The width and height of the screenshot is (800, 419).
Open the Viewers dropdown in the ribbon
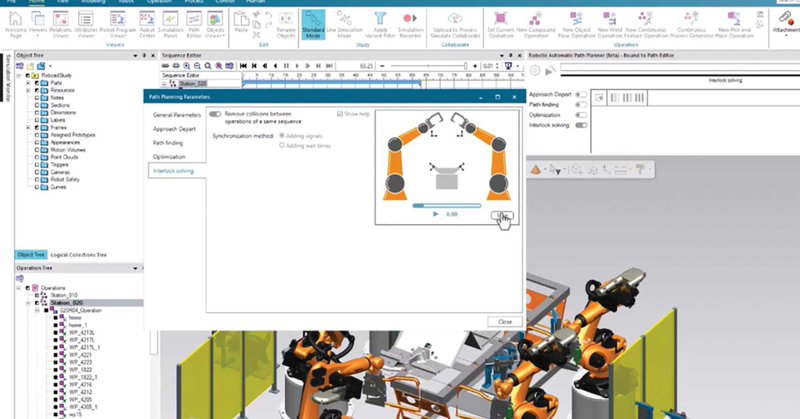point(38,36)
